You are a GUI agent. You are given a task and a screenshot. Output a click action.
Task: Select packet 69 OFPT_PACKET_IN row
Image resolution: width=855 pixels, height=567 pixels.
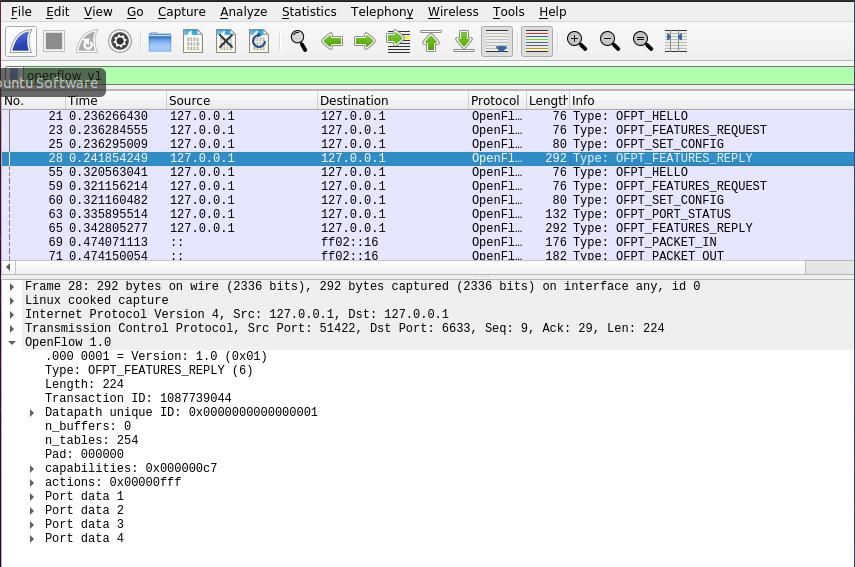pyautogui.click(x=428, y=242)
